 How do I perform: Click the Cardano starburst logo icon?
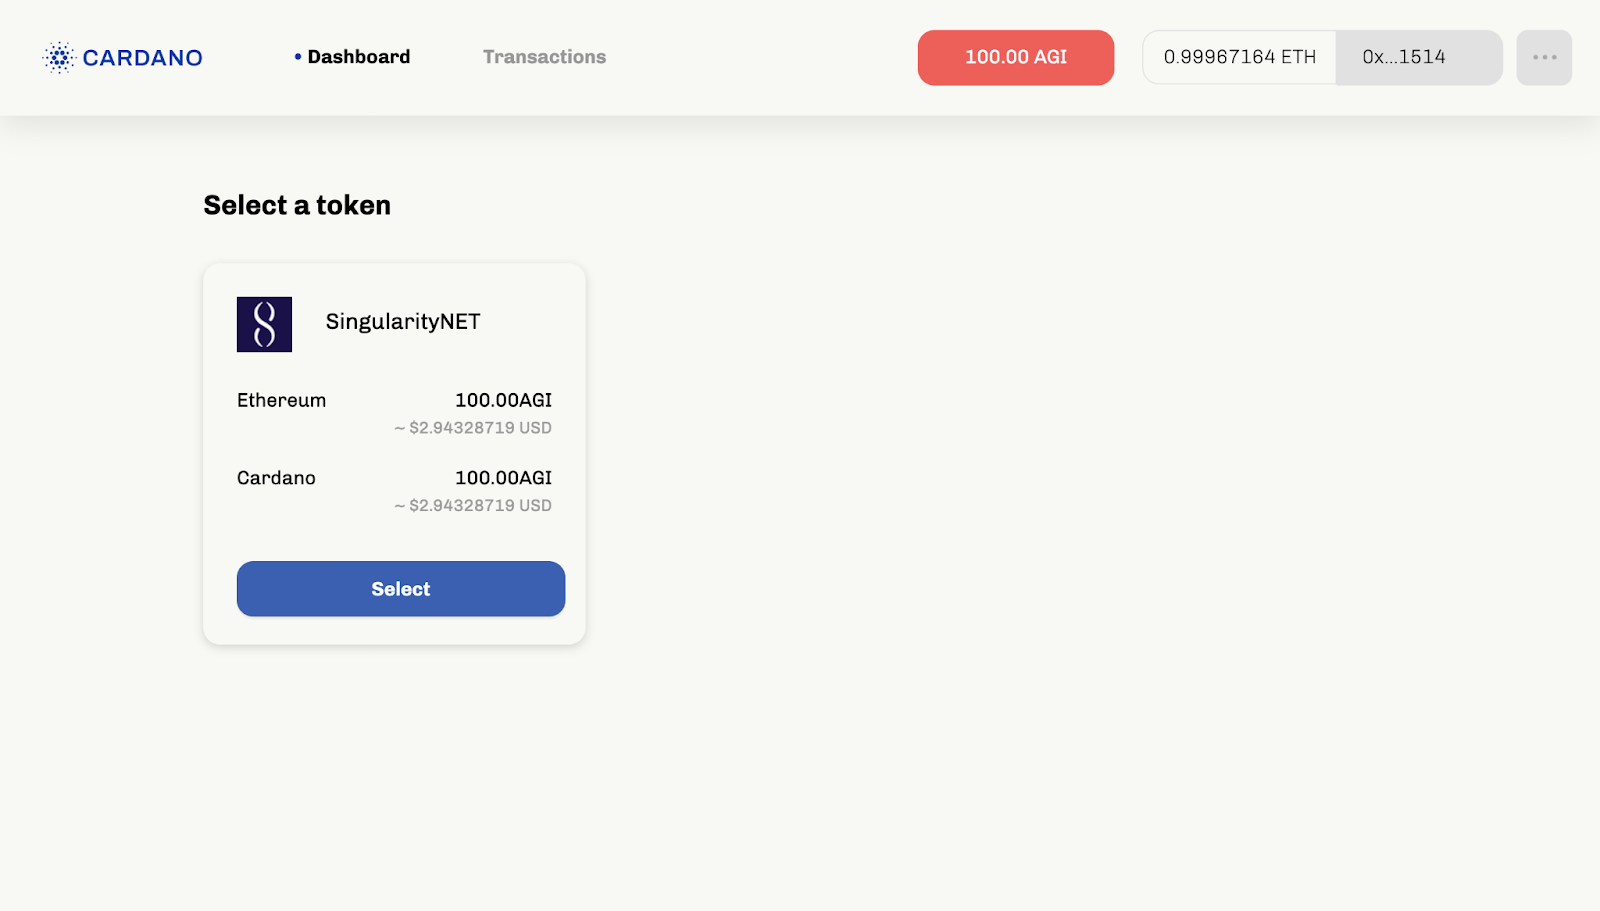point(59,58)
